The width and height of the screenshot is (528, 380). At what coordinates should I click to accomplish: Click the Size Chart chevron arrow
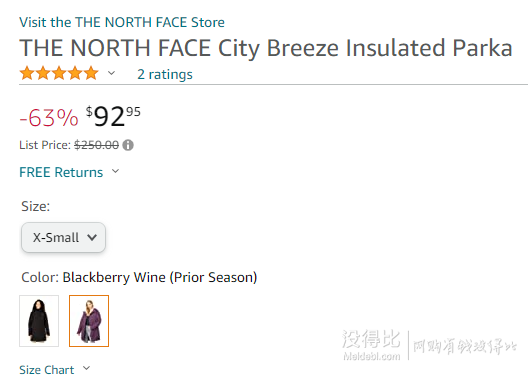click(x=87, y=368)
